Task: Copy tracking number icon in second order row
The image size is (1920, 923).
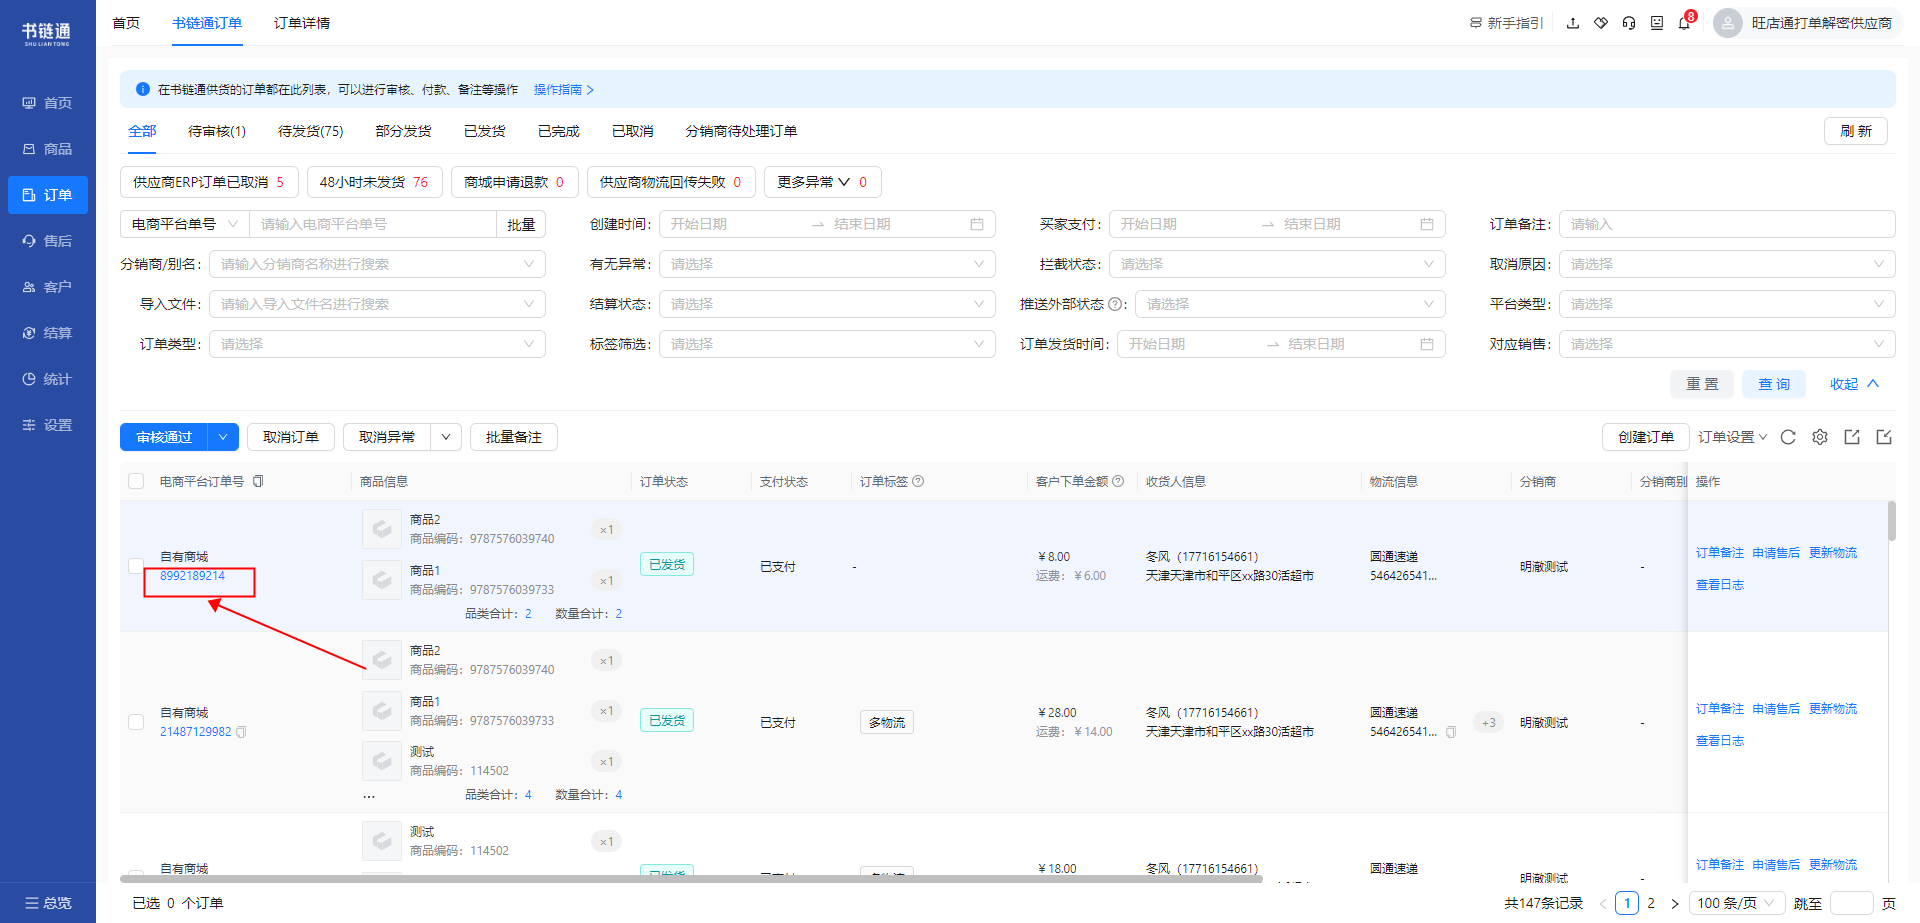Action: coord(1451,732)
